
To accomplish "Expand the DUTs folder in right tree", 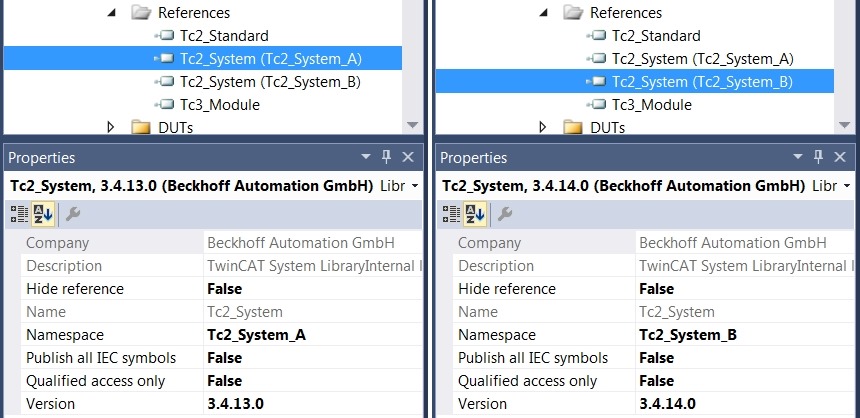I will tap(543, 127).
